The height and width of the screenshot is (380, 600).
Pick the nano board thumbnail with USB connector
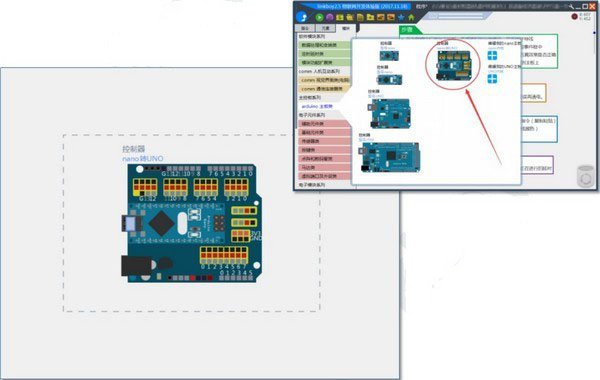(389, 80)
